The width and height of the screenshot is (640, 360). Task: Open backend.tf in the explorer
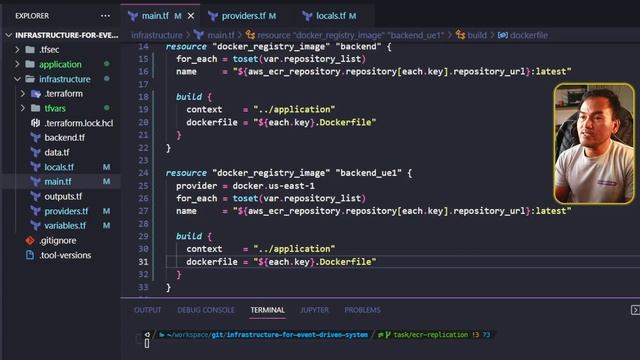64,138
